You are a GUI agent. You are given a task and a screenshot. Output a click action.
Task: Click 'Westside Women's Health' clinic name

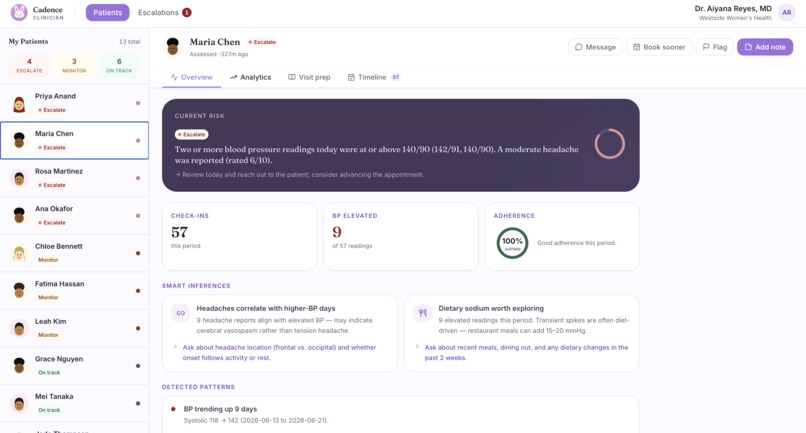735,18
